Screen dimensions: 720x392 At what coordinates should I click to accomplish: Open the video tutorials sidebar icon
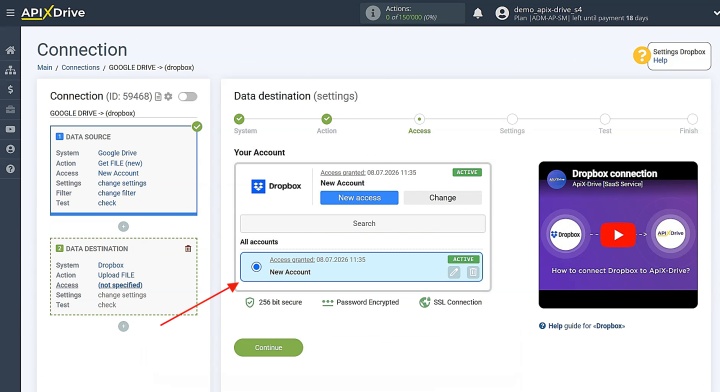tap(10, 129)
